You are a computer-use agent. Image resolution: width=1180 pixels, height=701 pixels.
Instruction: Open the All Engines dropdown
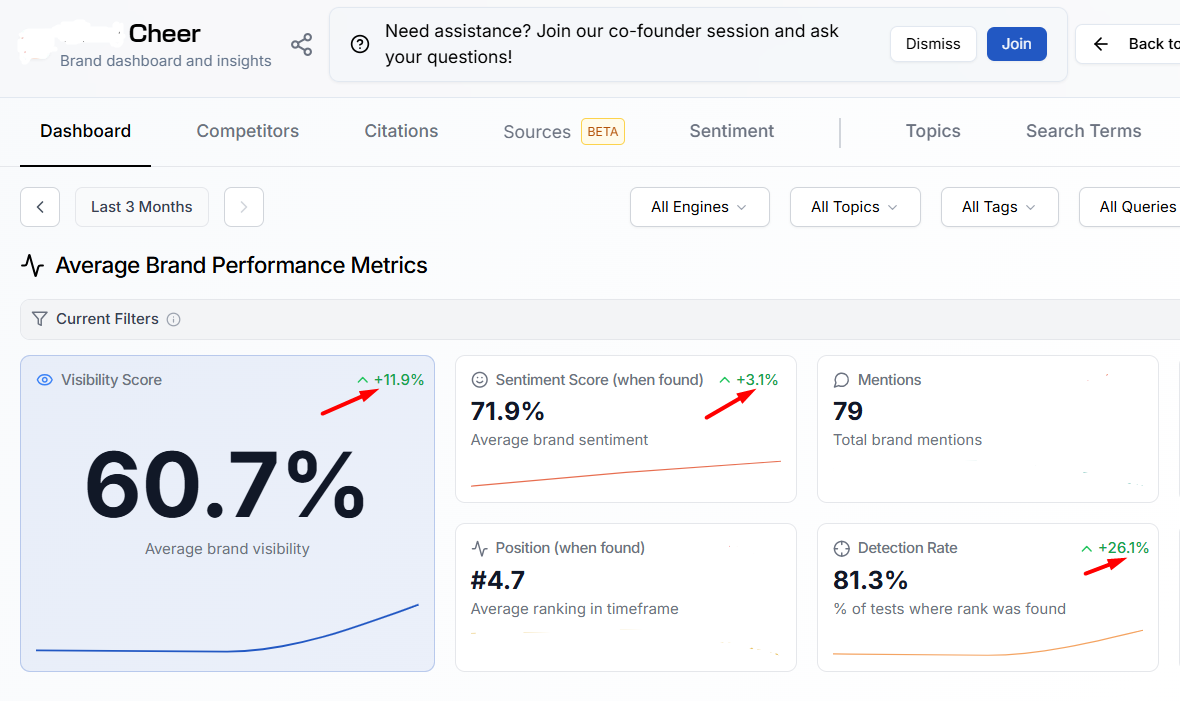(x=699, y=207)
